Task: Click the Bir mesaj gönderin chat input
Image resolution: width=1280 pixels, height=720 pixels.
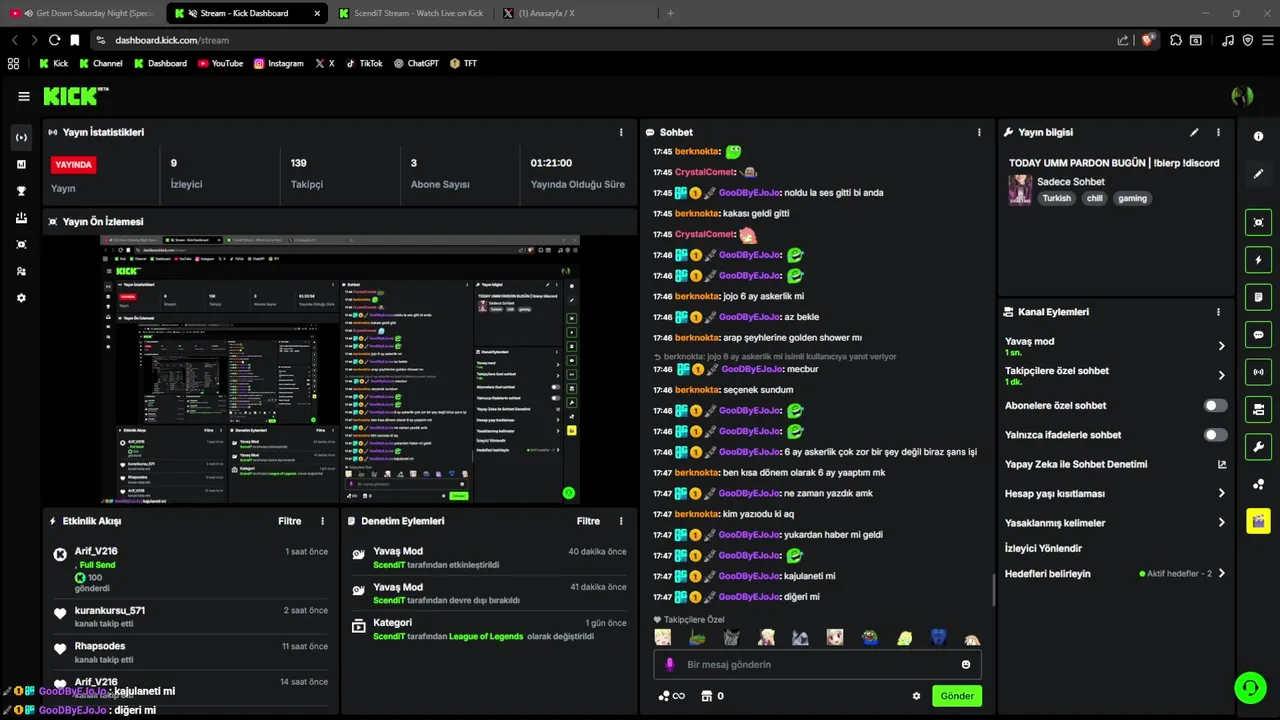Action: pos(816,664)
